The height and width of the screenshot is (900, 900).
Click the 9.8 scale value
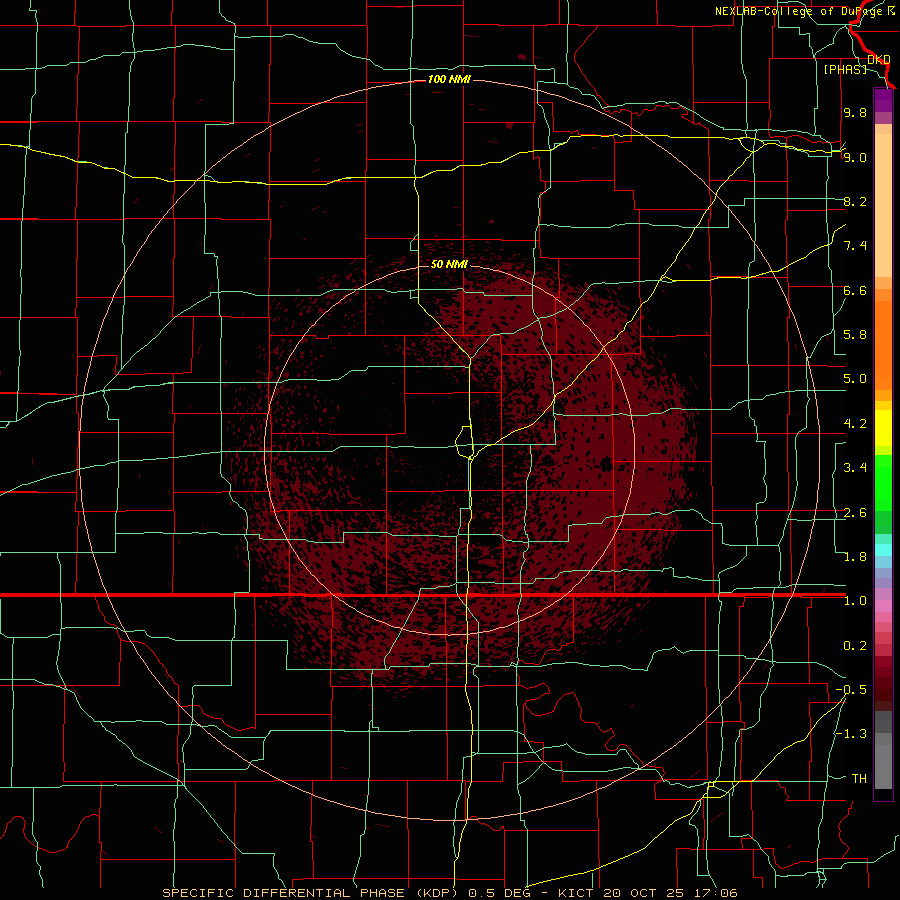point(855,112)
